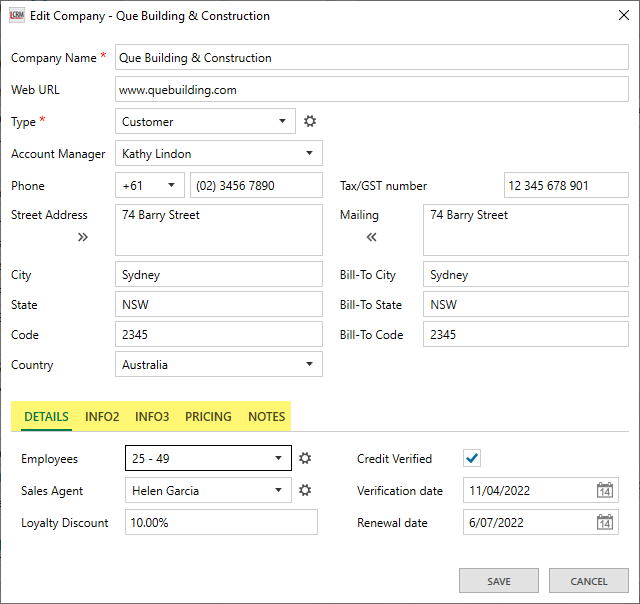Click into the Web URL field
The image size is (640, 604).
click(x=371, y=90)
